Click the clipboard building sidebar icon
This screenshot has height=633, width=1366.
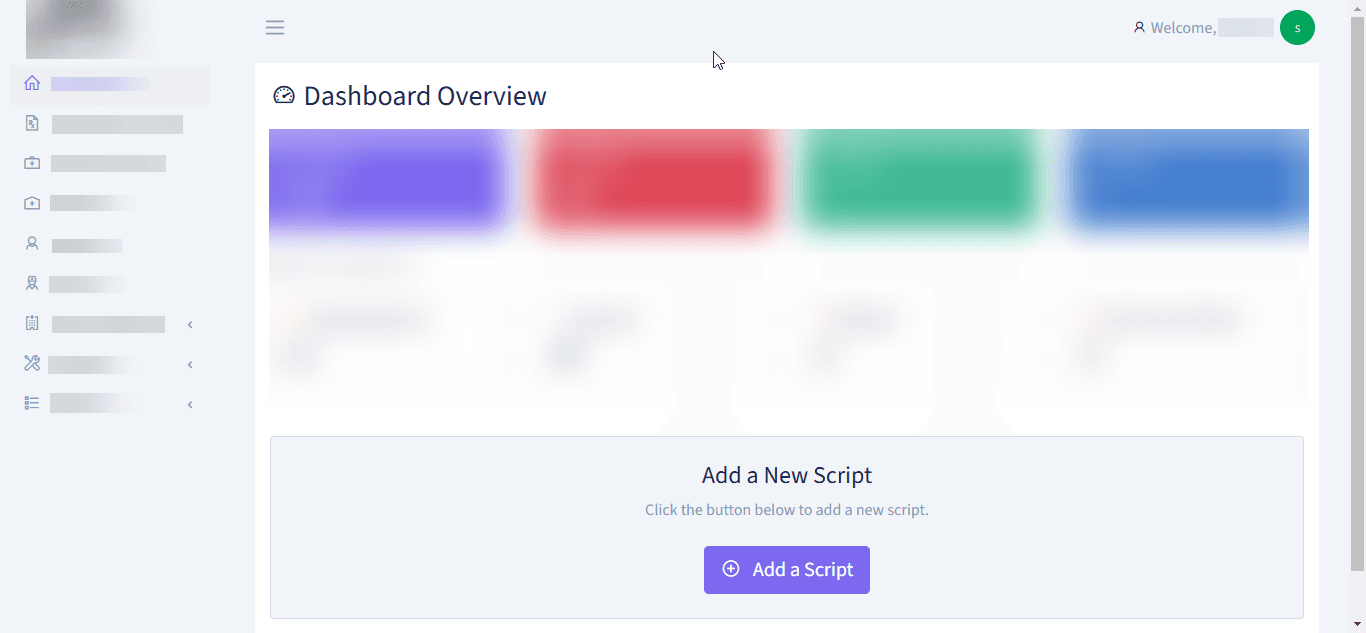32,324
